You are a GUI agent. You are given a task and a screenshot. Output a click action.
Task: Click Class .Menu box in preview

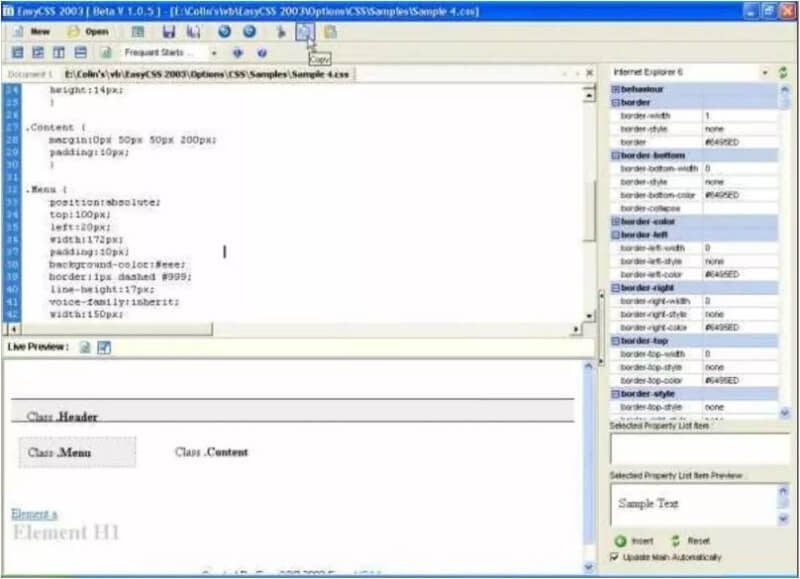click(78, 452)
